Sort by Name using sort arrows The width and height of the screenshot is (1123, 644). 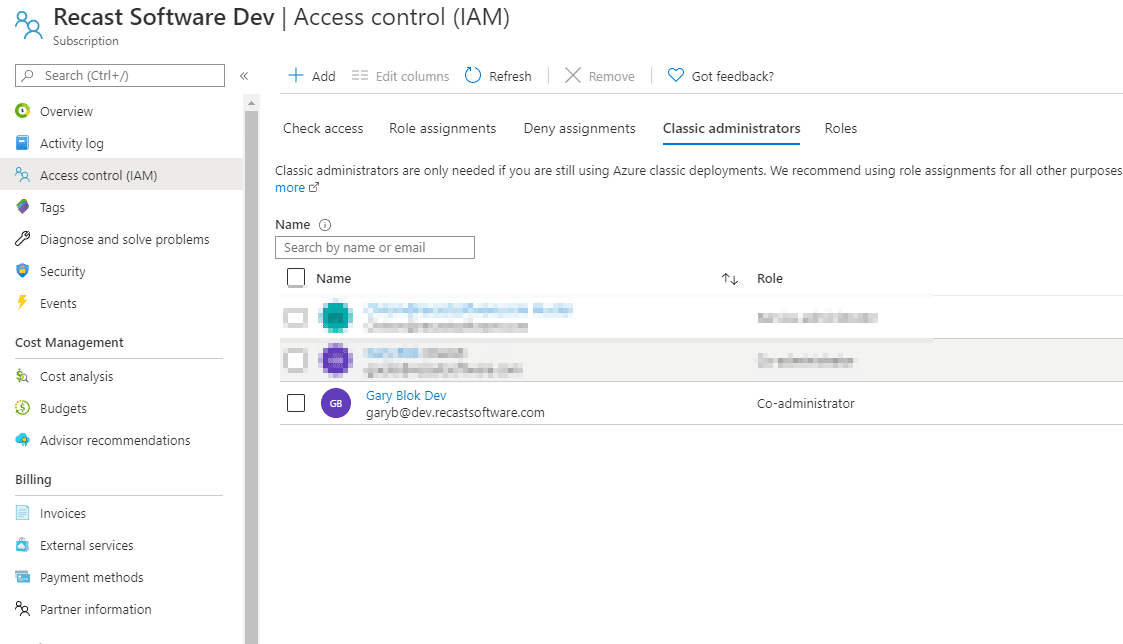coord(729,279)
